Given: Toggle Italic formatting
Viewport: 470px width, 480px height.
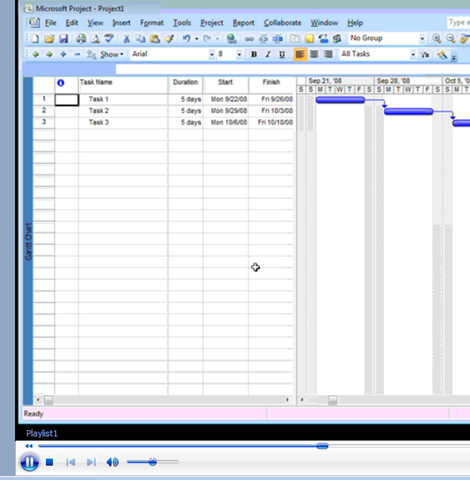Looking at the screenshot, I should point(268,54).
